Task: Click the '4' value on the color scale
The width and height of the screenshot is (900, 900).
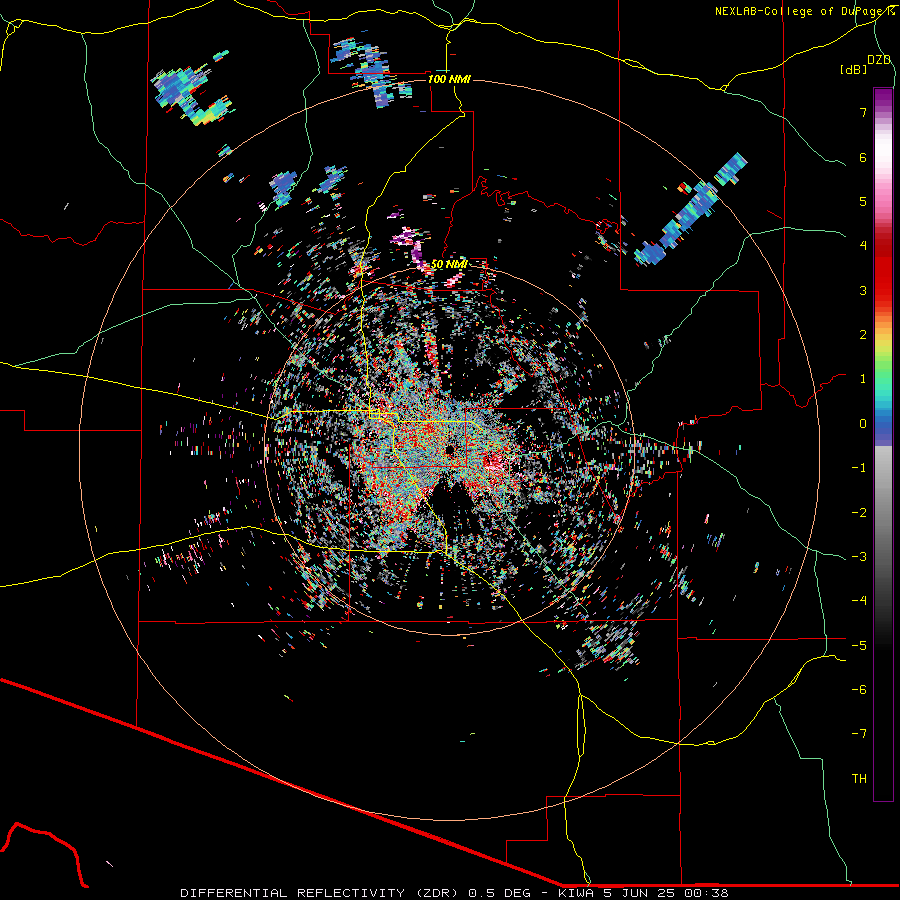Action: pyautogui.click(x=863, y=246)
